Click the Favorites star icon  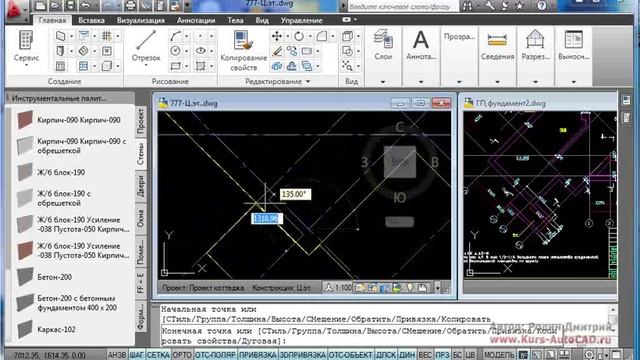(520, 6)
